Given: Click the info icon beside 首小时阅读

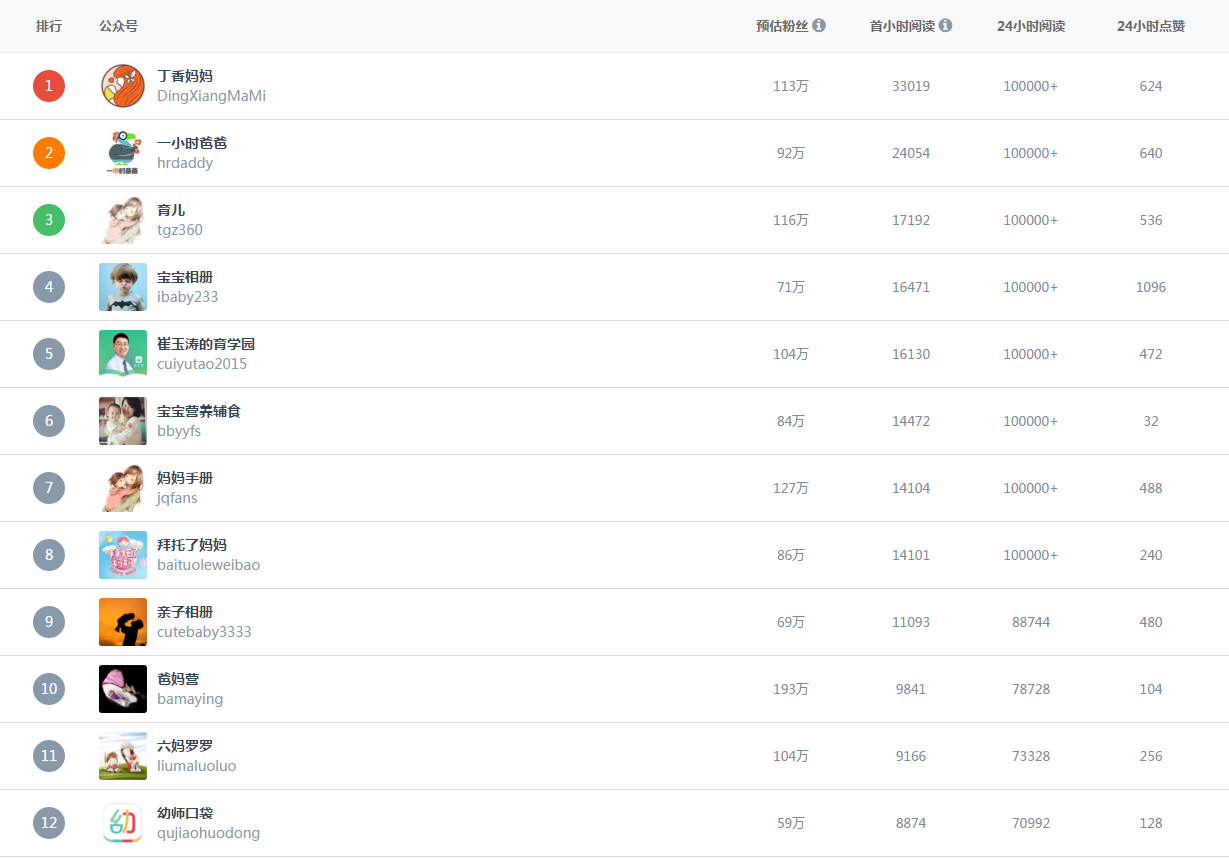Looking at the screenshot, I should (x=945, y=26).
